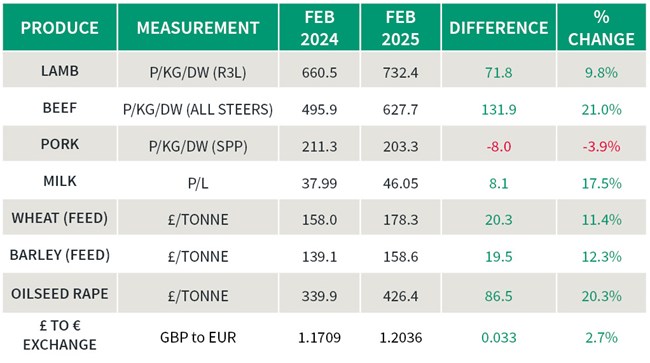
Task: Click the GBP to EUR measurement cell
Action: 198,337
